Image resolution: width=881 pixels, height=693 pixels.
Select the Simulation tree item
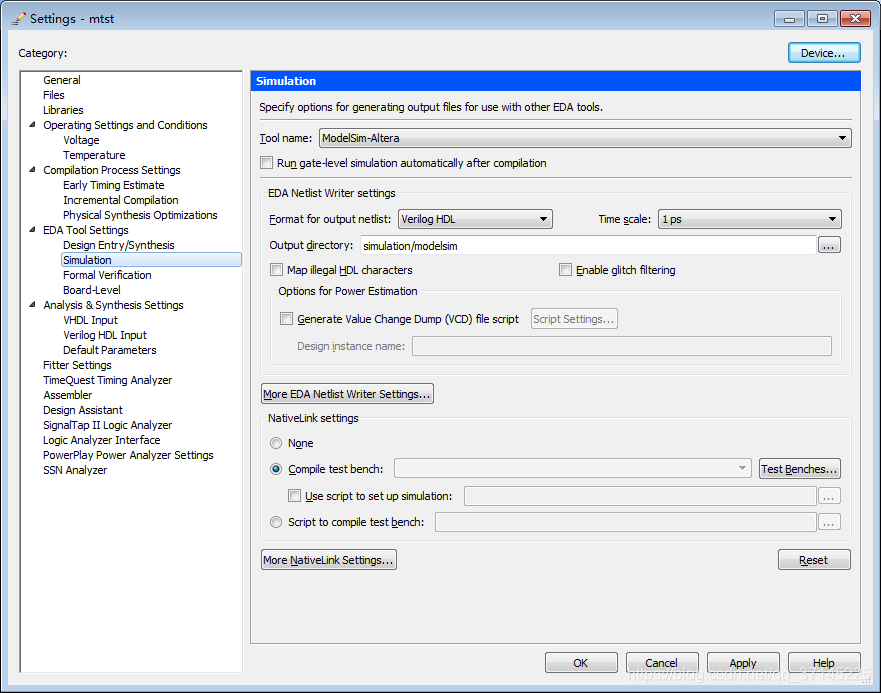click(x=151, y=260)
